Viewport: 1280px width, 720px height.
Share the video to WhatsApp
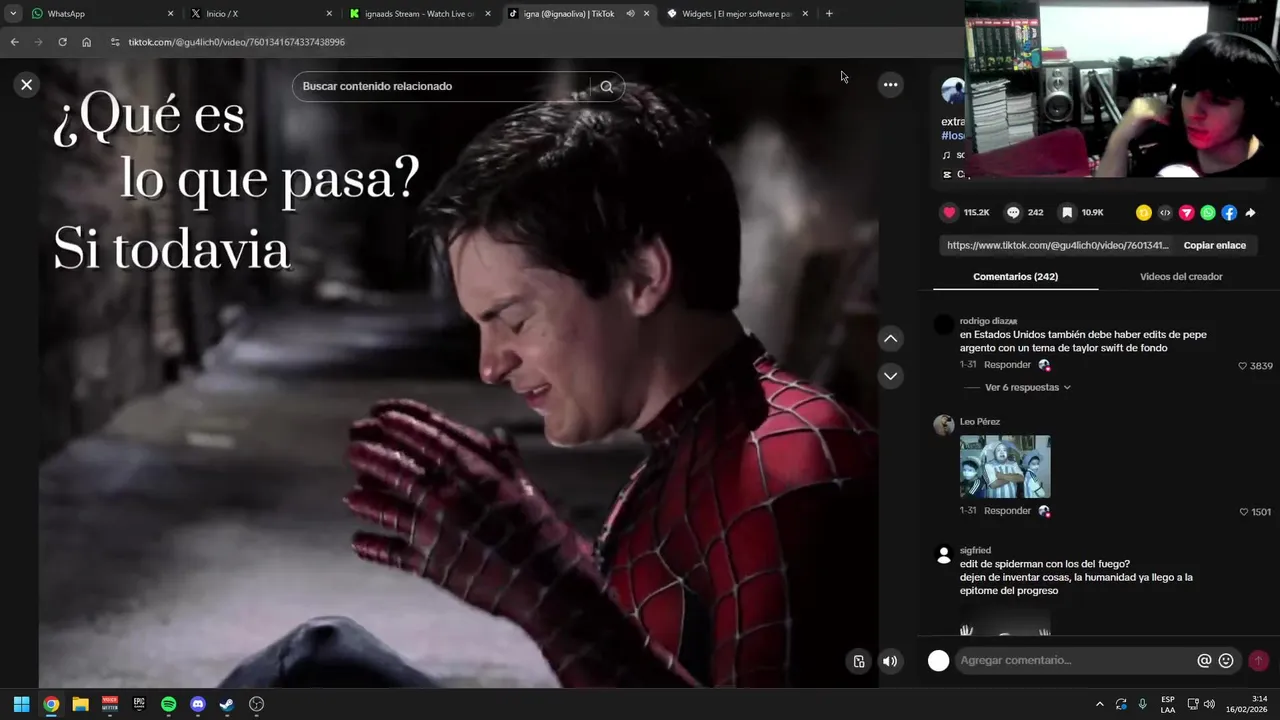pyautogui.click(x=1208, y=213)
